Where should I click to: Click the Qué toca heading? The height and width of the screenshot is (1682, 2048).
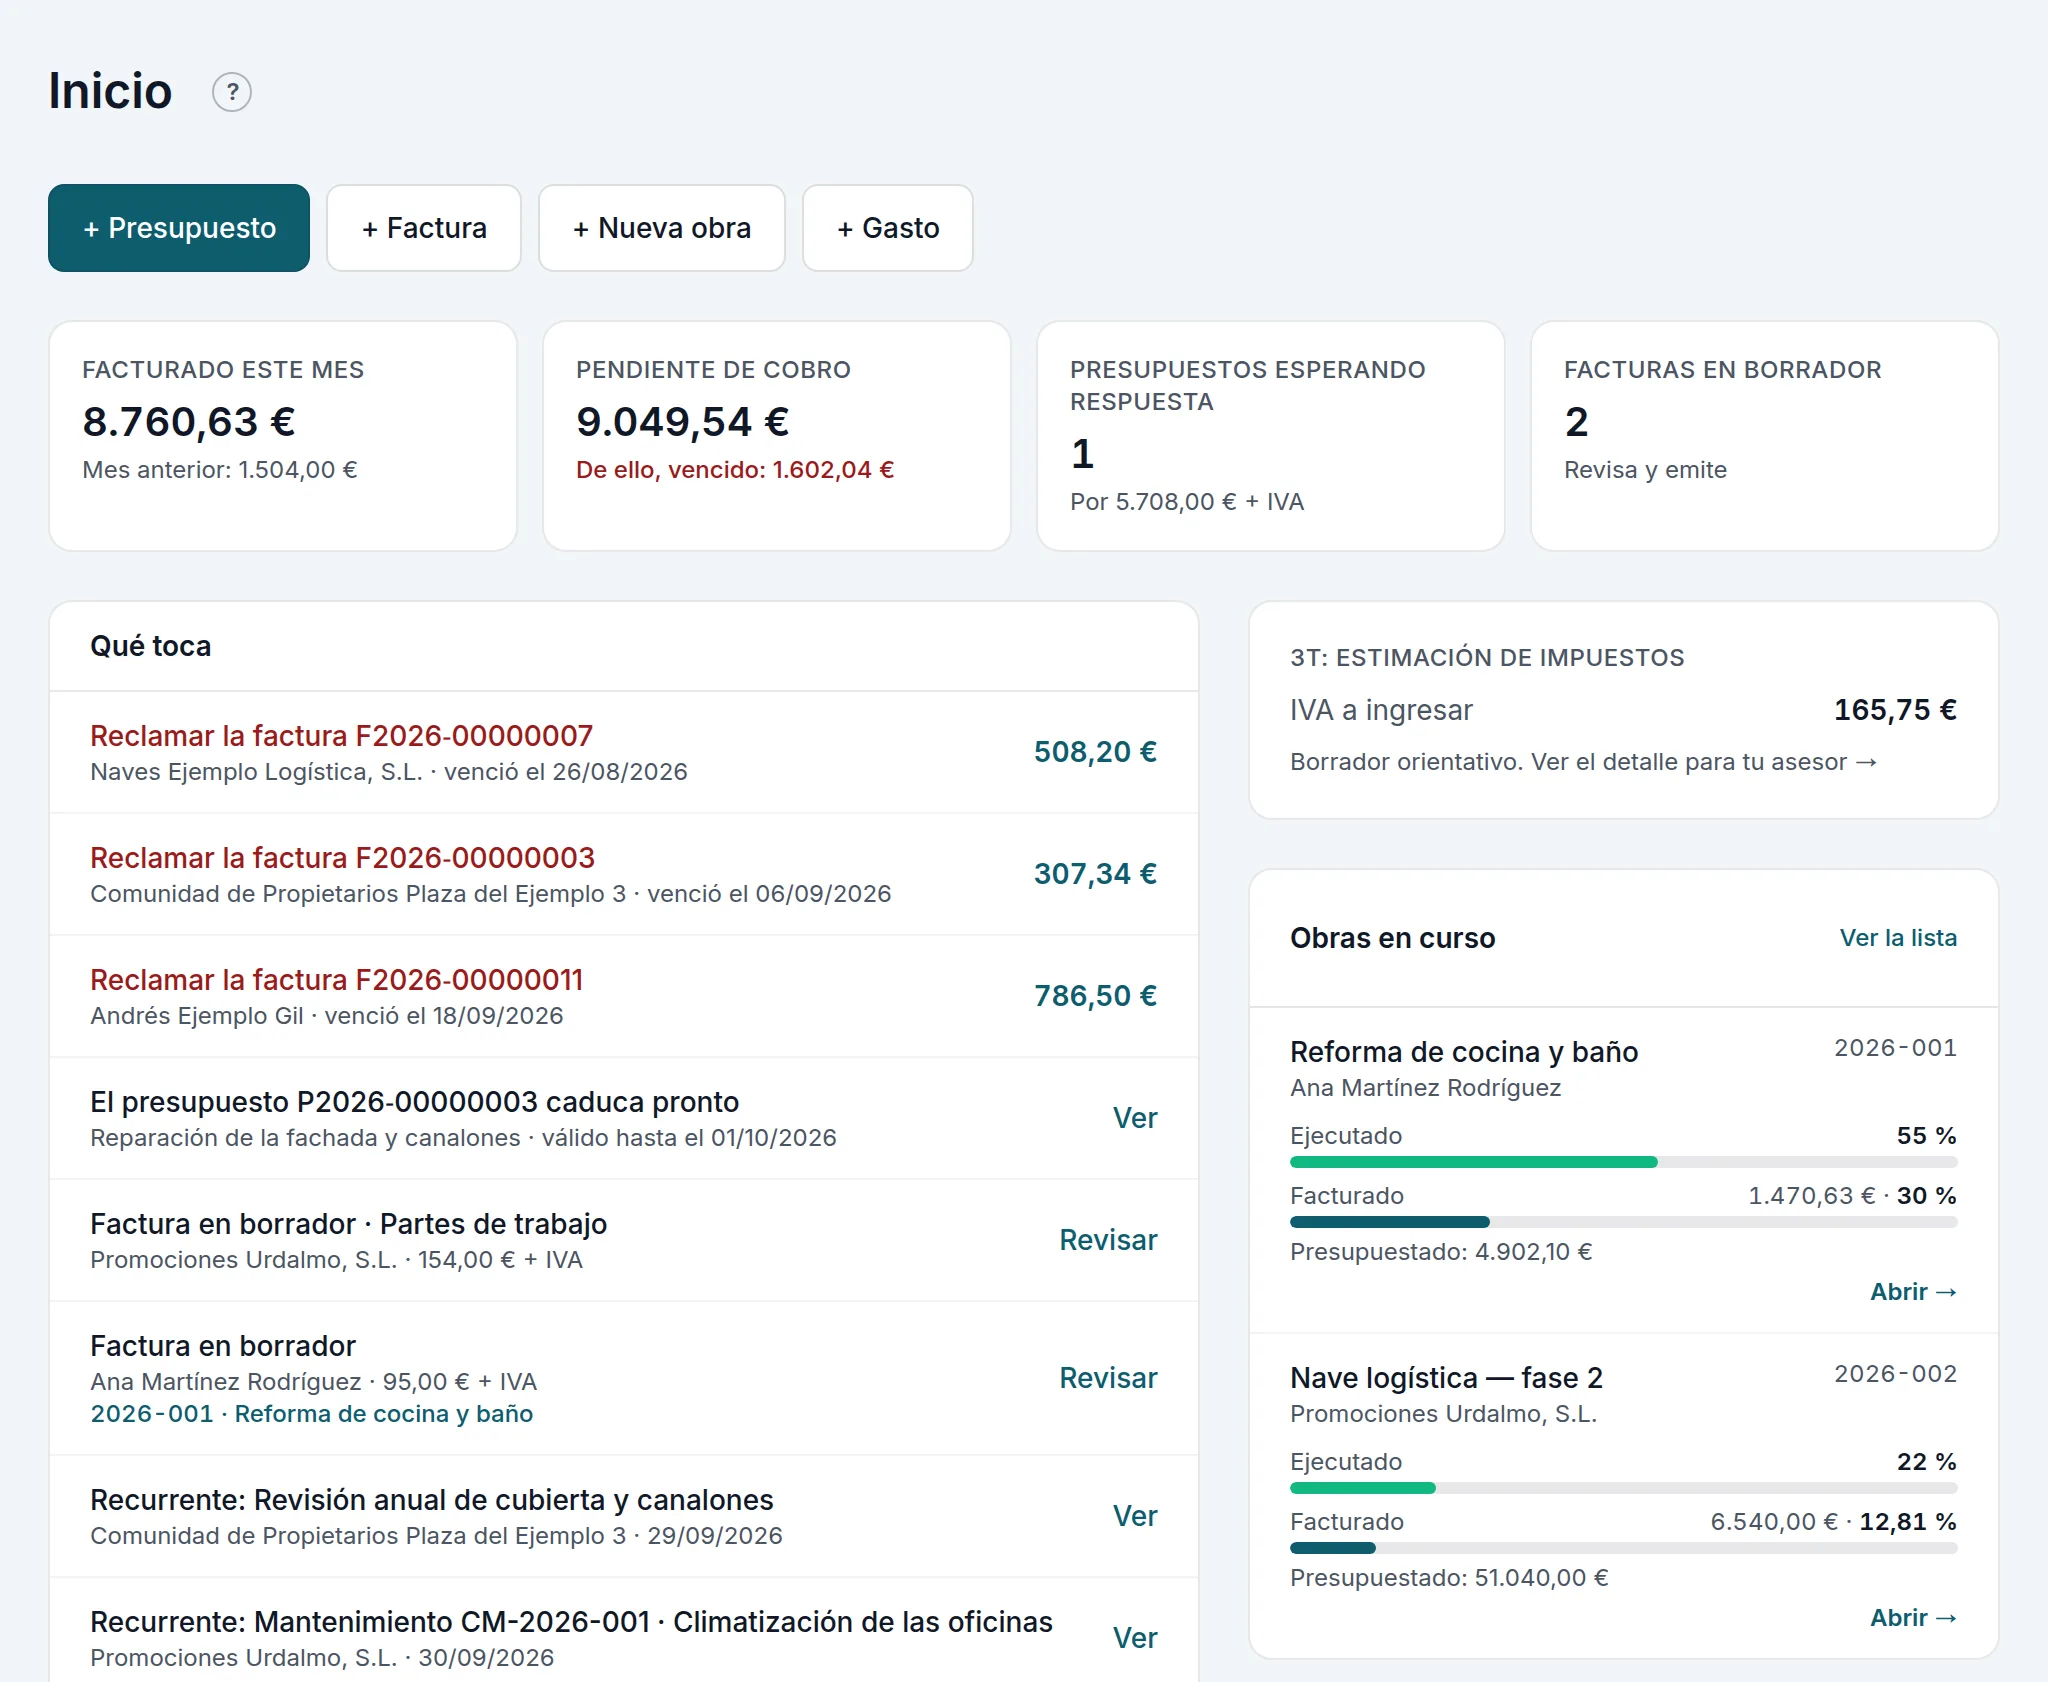150,646
